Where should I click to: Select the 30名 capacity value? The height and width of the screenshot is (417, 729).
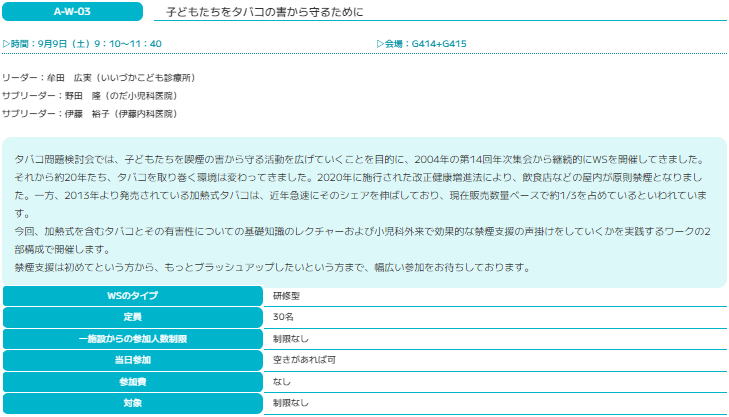tap(284, 317)
